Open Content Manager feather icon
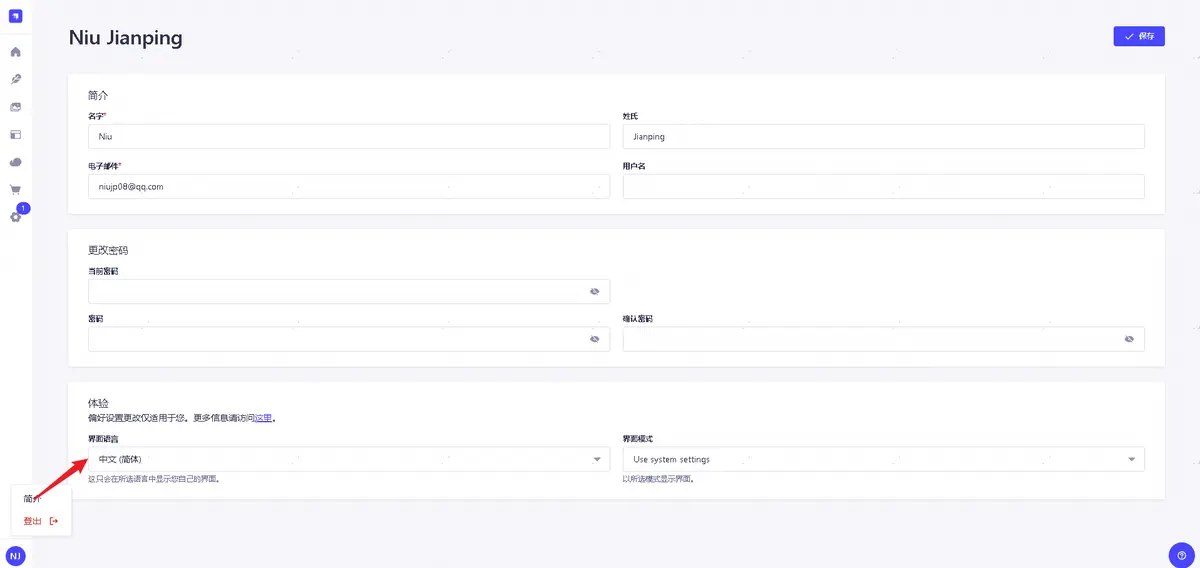The width and height of the screenshot is (1200, 568). pos(15,79)
